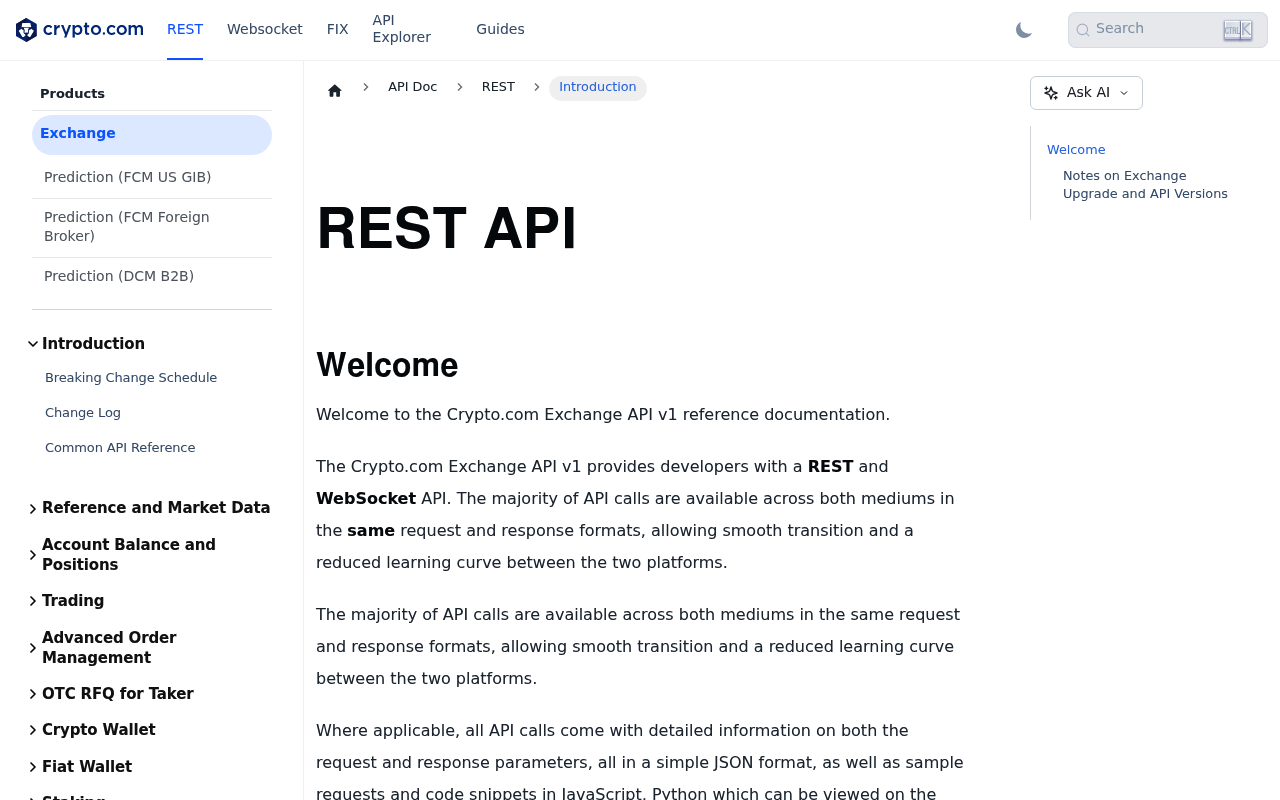Select the Exchange product
The width and height of the screenshot is (1280, 800).
[x=152, y=134]
